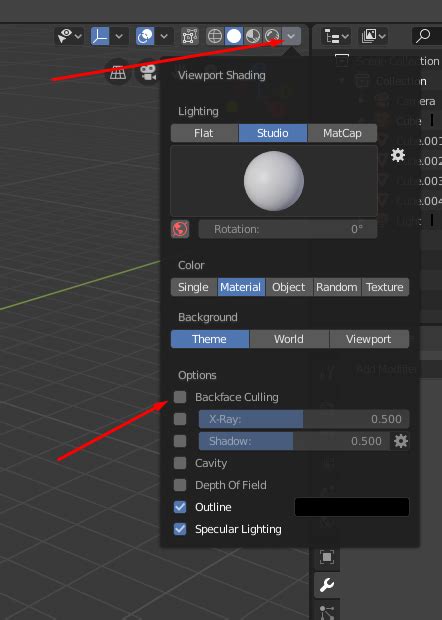Open Shadow settings gear icon
The image size is (442, 620).
pyautogui.click(x=400, y=441)
